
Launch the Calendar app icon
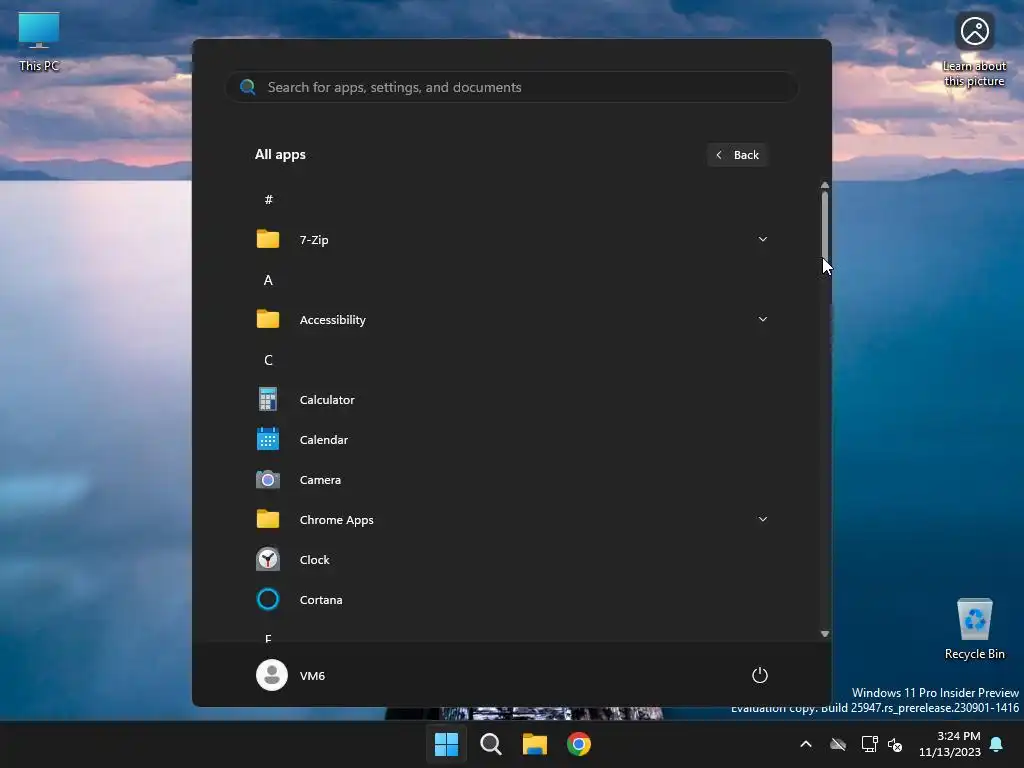coord(268,439)
